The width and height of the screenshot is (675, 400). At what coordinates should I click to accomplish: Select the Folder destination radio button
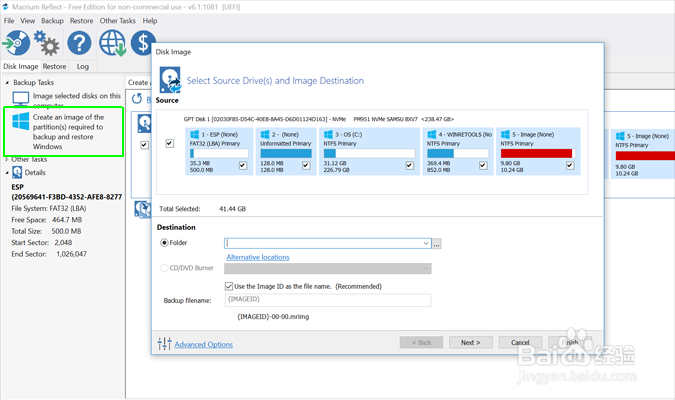pos(164,243)
